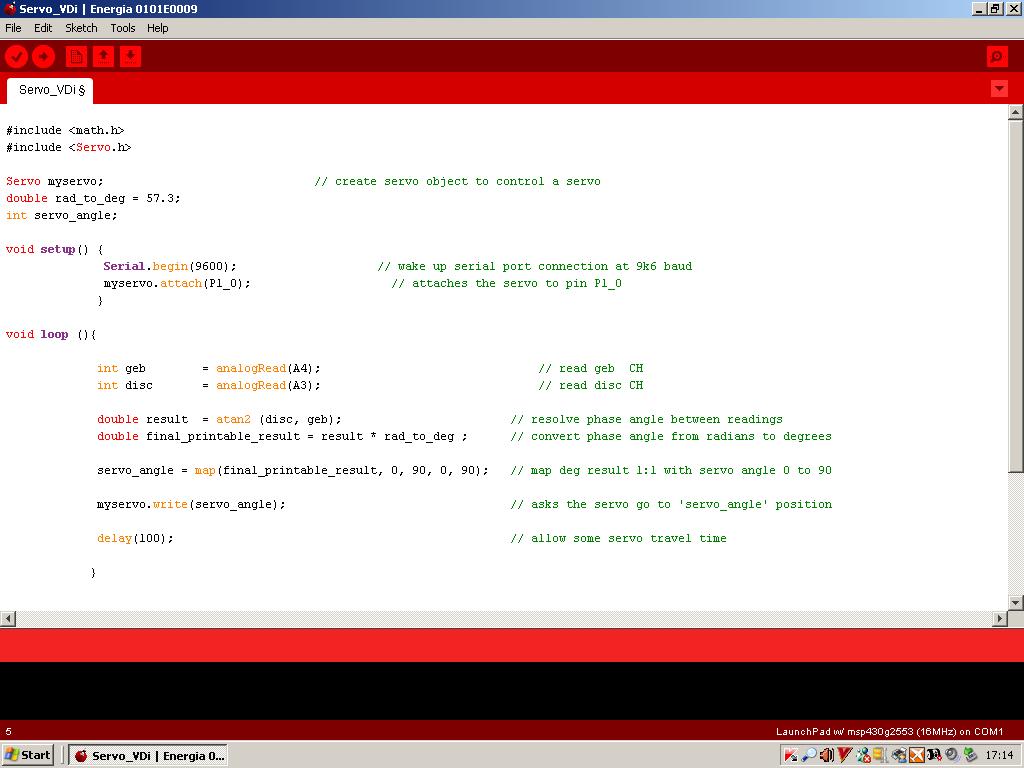The height and width of the screenshot is (768, 1024).
Task: Open the Serial Monitor magnifier icon
Action: 996,57
